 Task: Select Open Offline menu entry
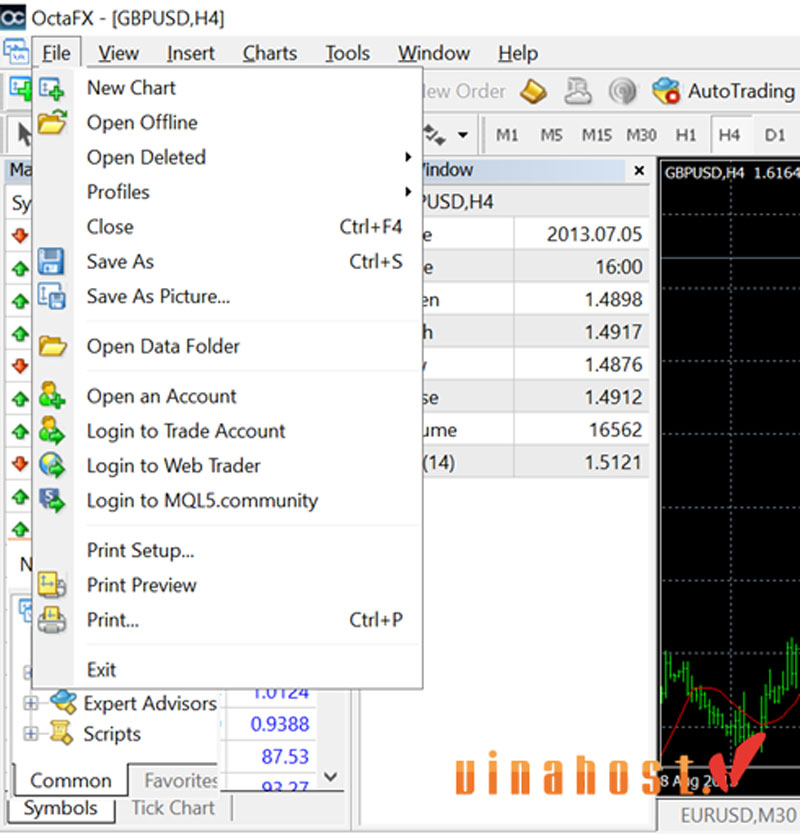(x=226, y=123)
